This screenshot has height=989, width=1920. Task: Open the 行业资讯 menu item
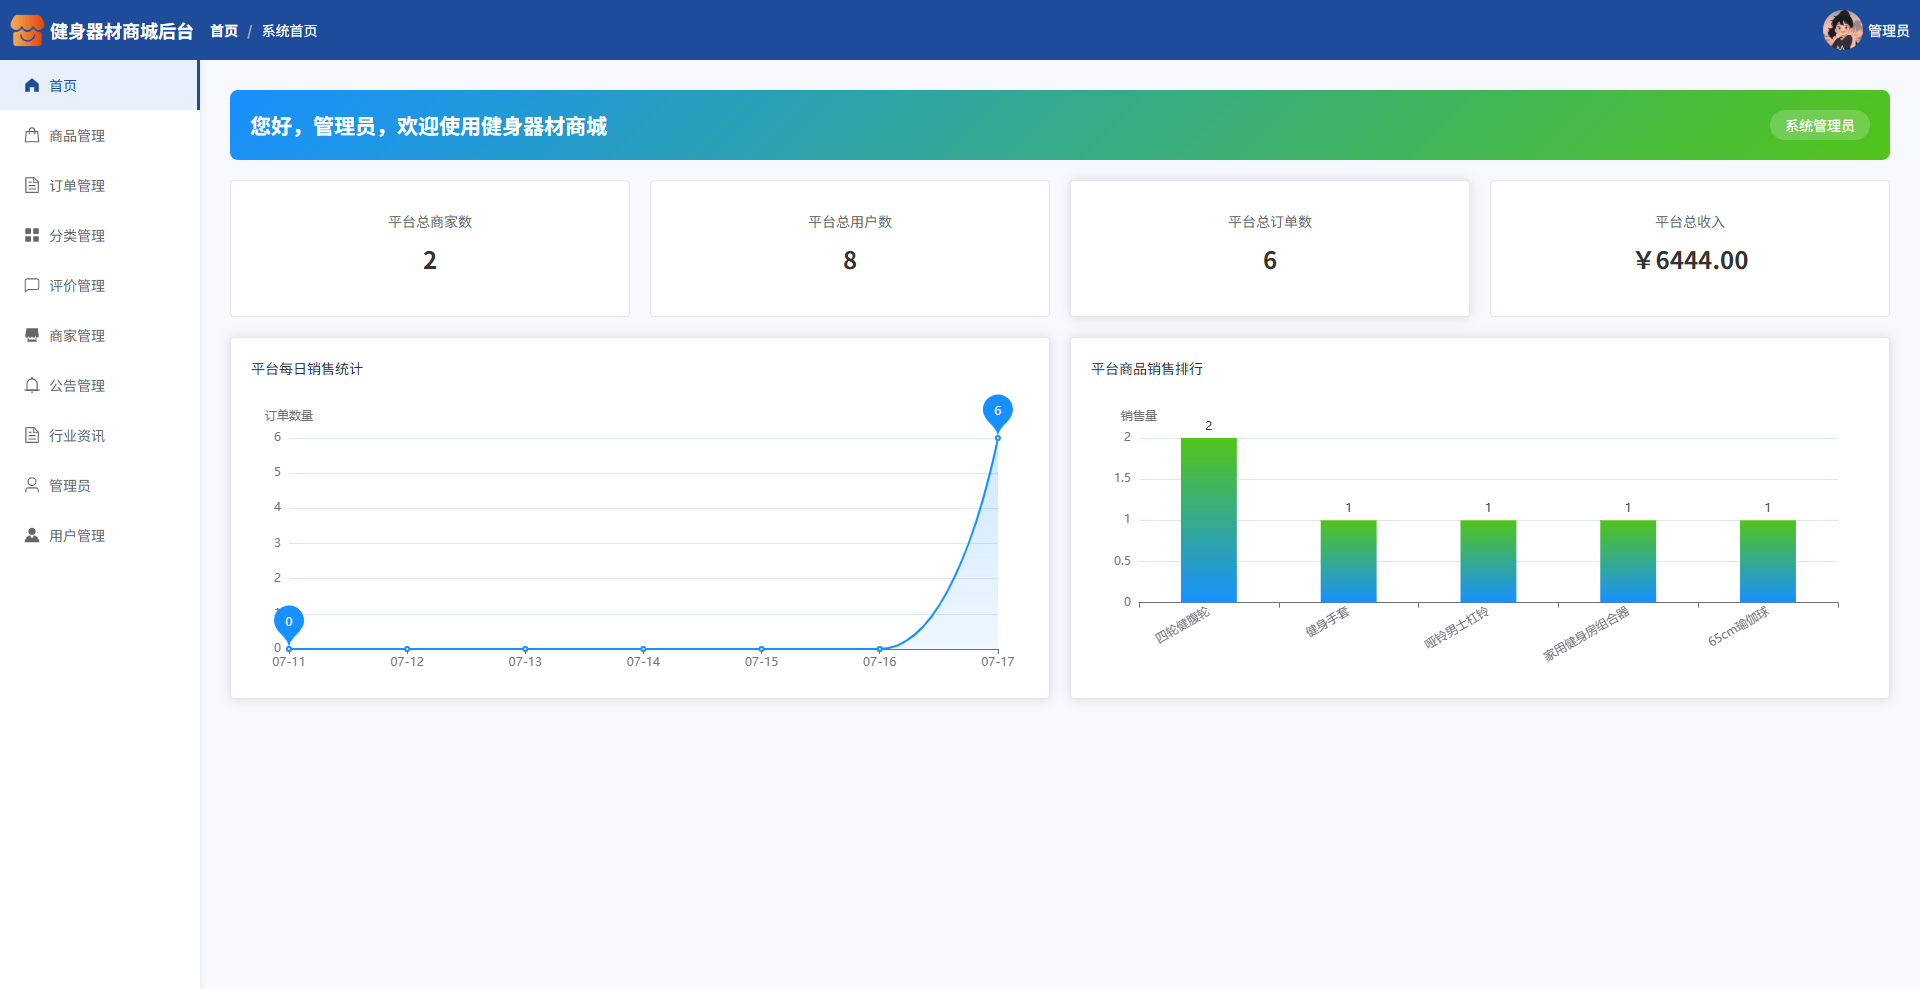77,436
